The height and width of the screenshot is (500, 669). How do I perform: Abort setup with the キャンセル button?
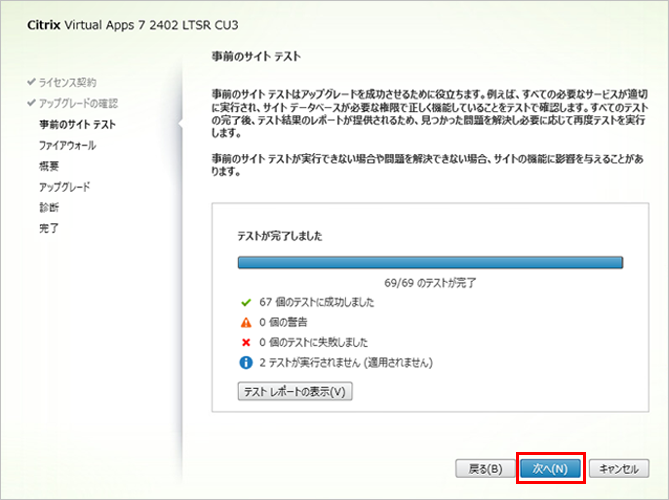(619, 468)
